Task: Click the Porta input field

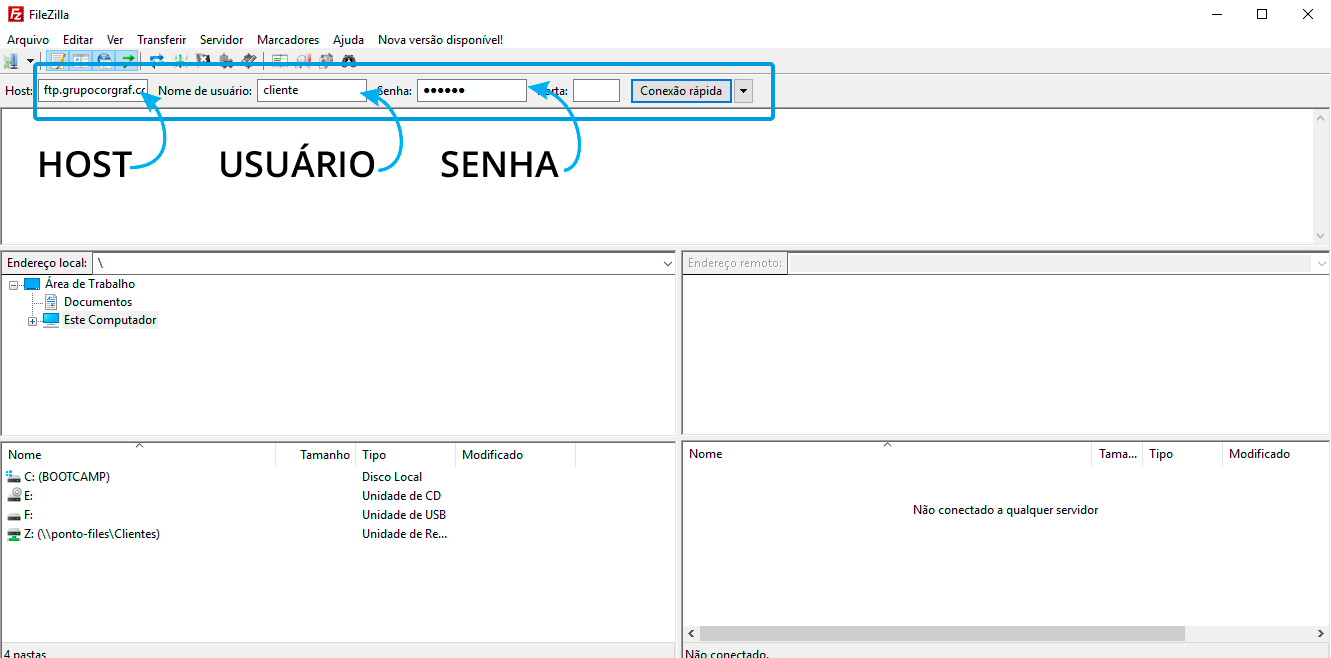Action: (x=596, y=90)
